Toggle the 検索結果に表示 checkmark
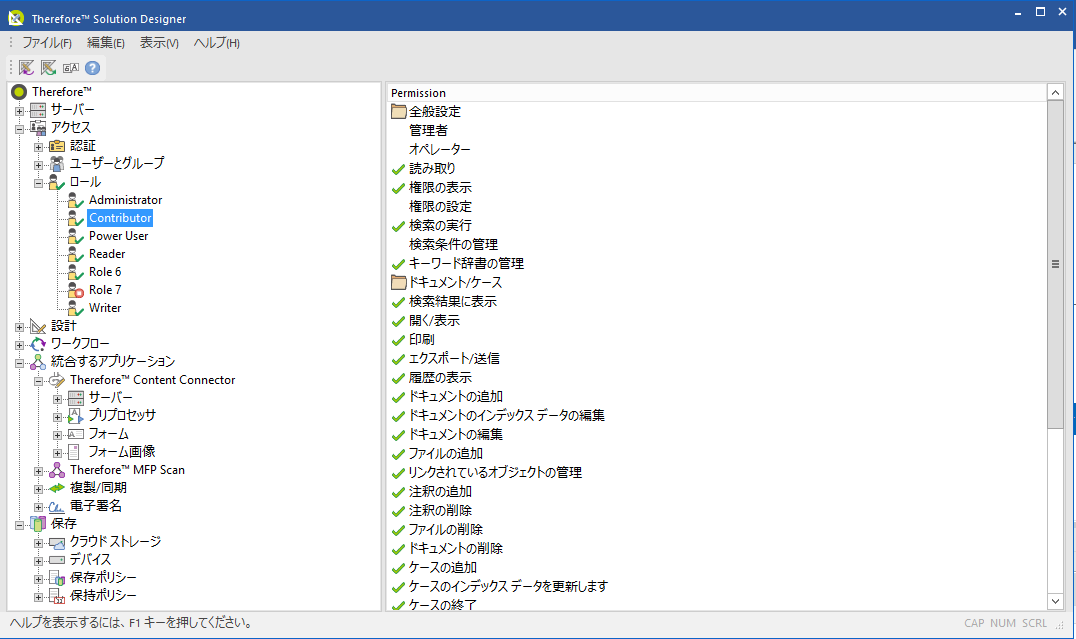The width and height of the screenshot is (1076, 639). point(398,302)
